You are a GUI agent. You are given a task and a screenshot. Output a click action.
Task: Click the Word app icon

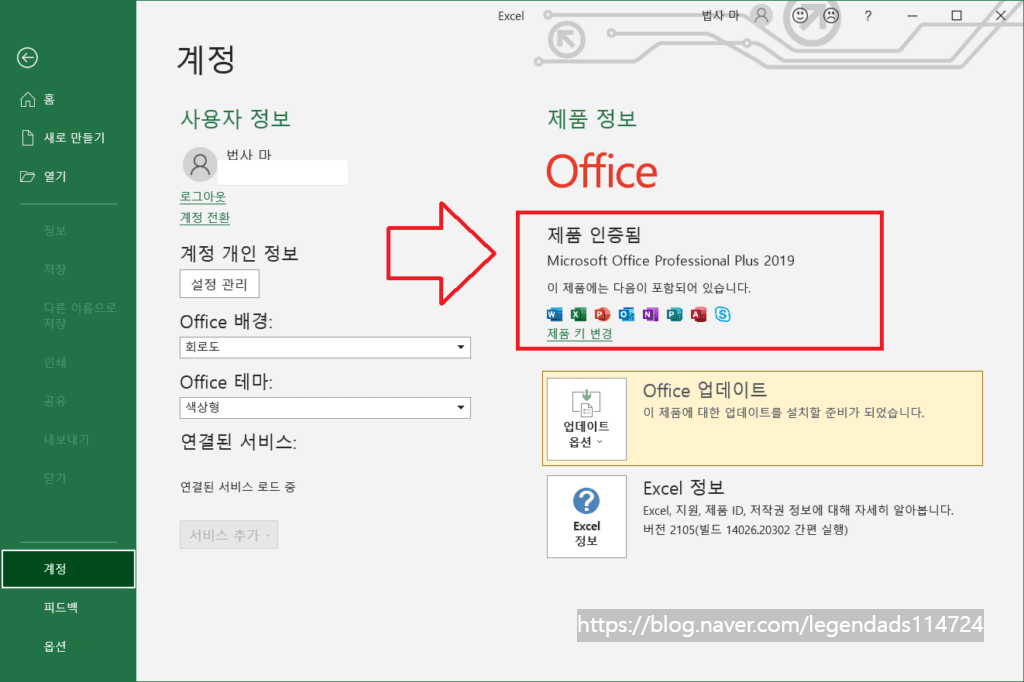click(554, 315)
